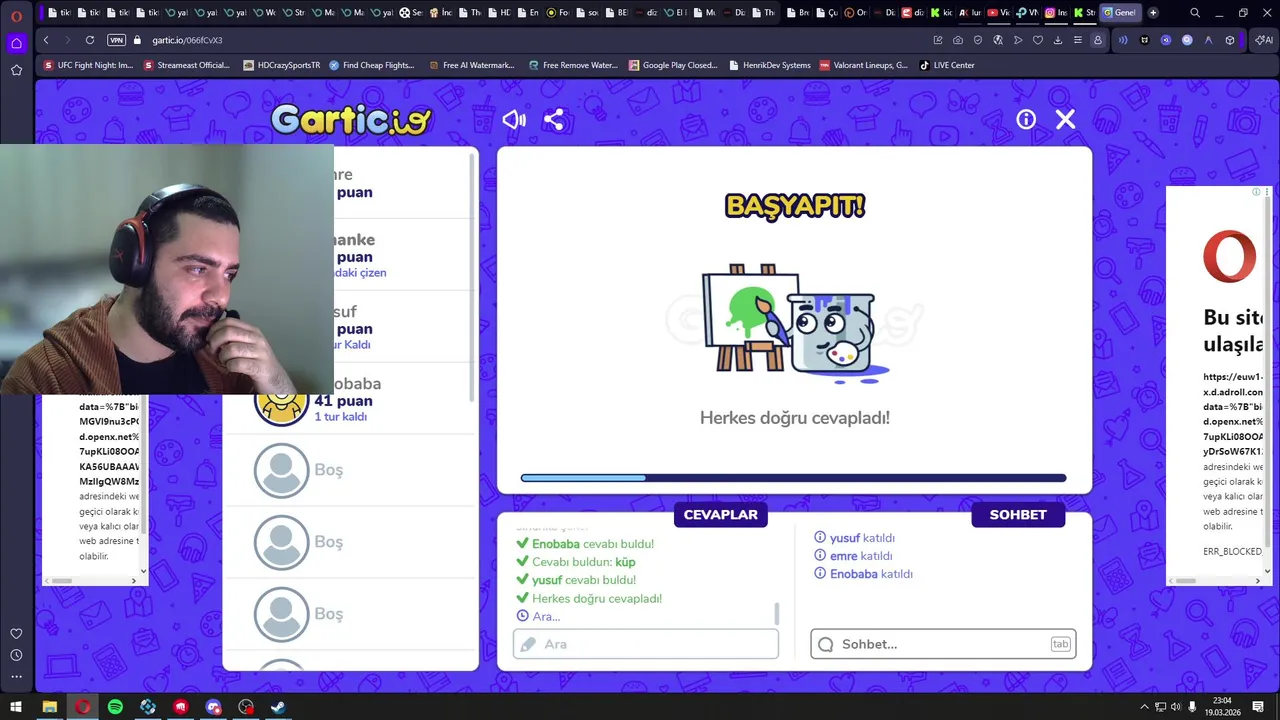
Task: Show hidden system tray icons
Action: click(x=1144, y=707)
